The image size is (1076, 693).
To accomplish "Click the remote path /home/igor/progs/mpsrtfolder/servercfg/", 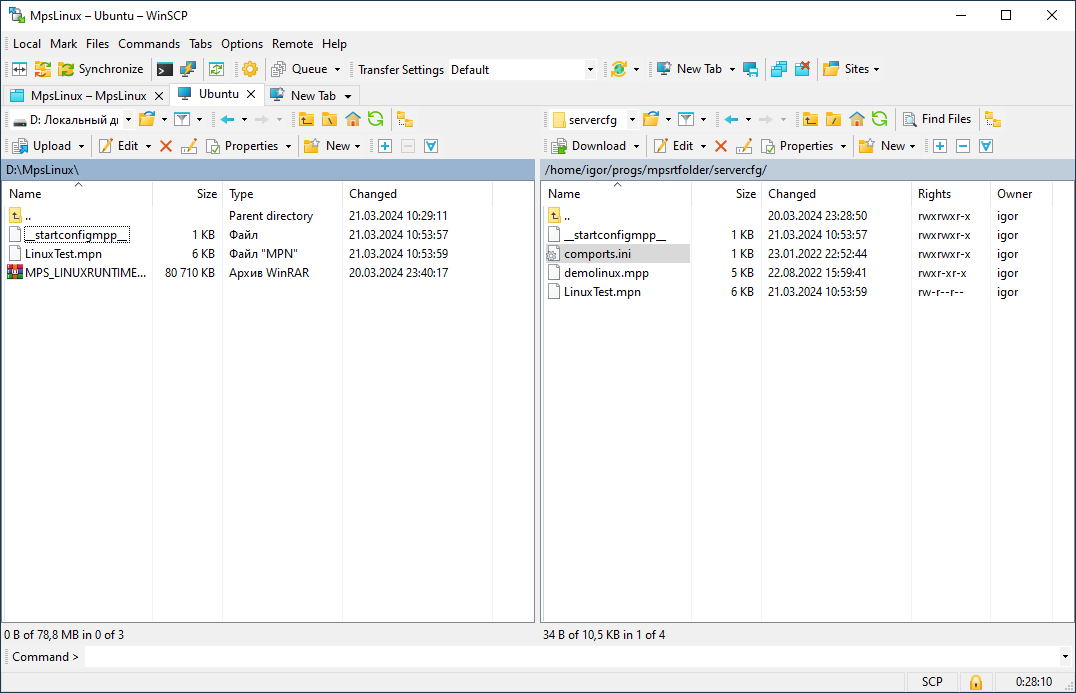I will pos(655,170).
